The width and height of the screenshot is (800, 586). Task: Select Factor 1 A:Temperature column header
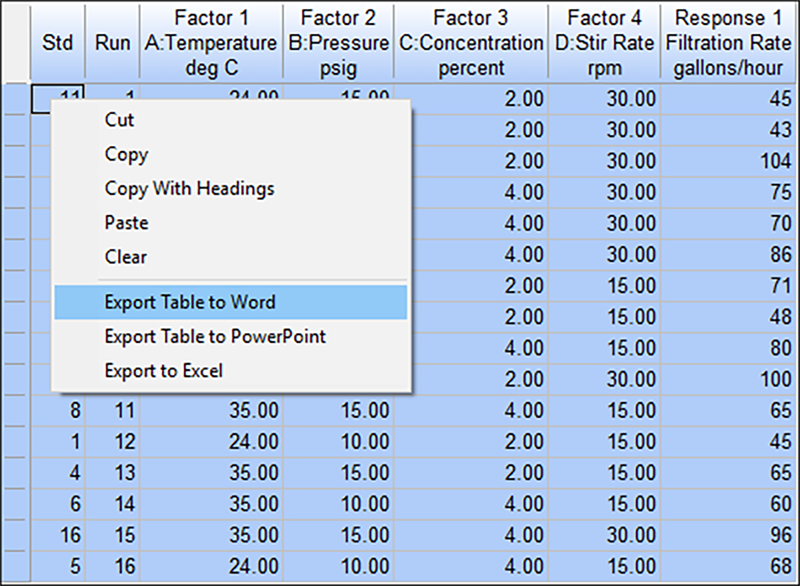click(x=211, y=43)
